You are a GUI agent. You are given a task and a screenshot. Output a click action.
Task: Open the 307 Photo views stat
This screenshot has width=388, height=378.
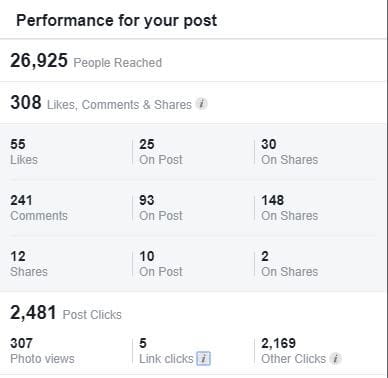tap(42, 351)
